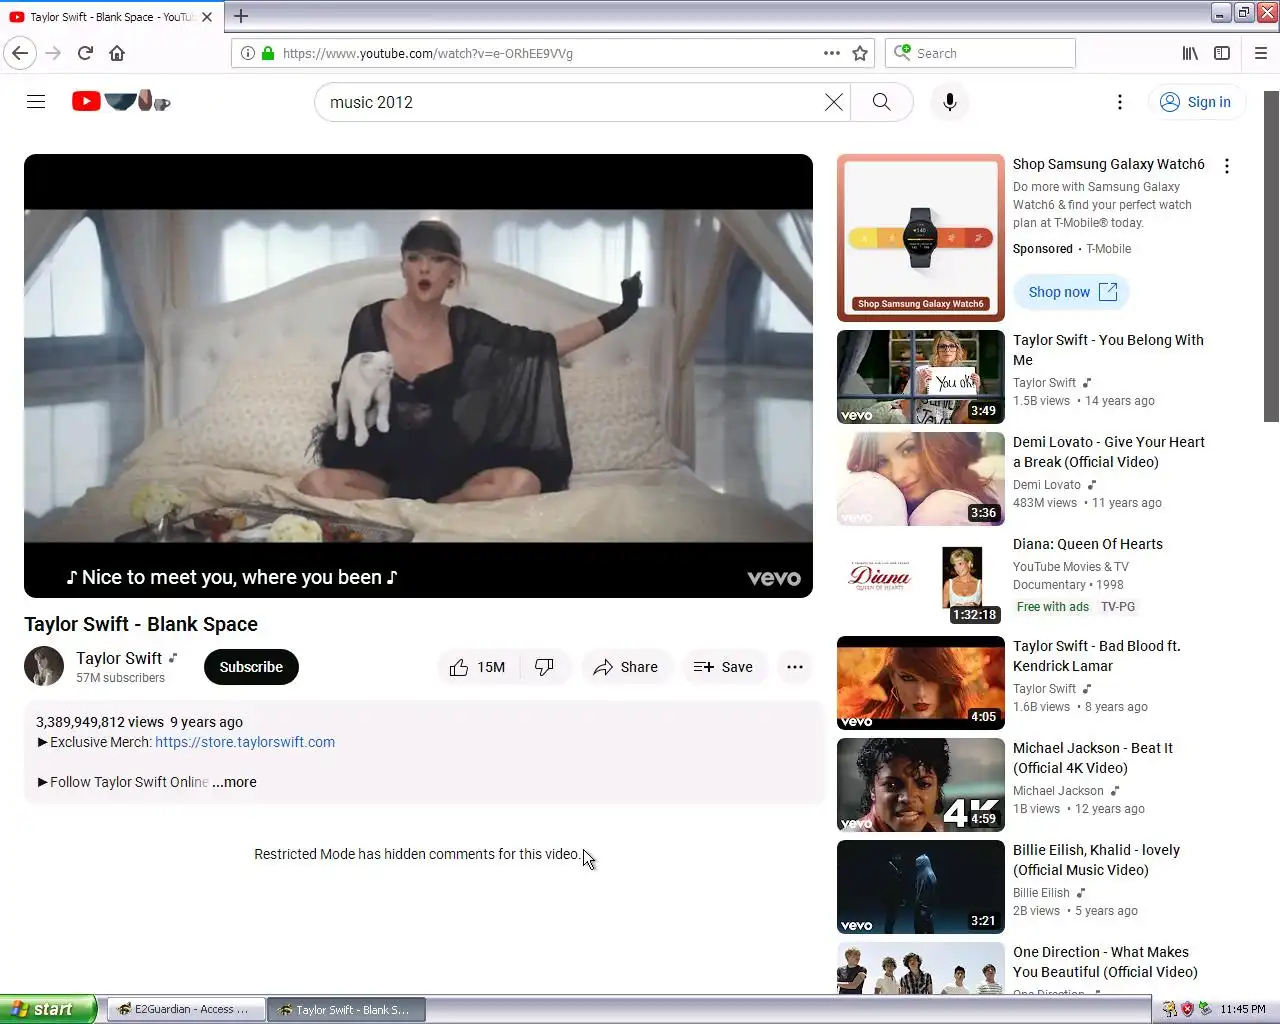The width and height of the screenshot is (1280, 1024).
Task: Open more actions menu under the video
Action: (795, 667)
